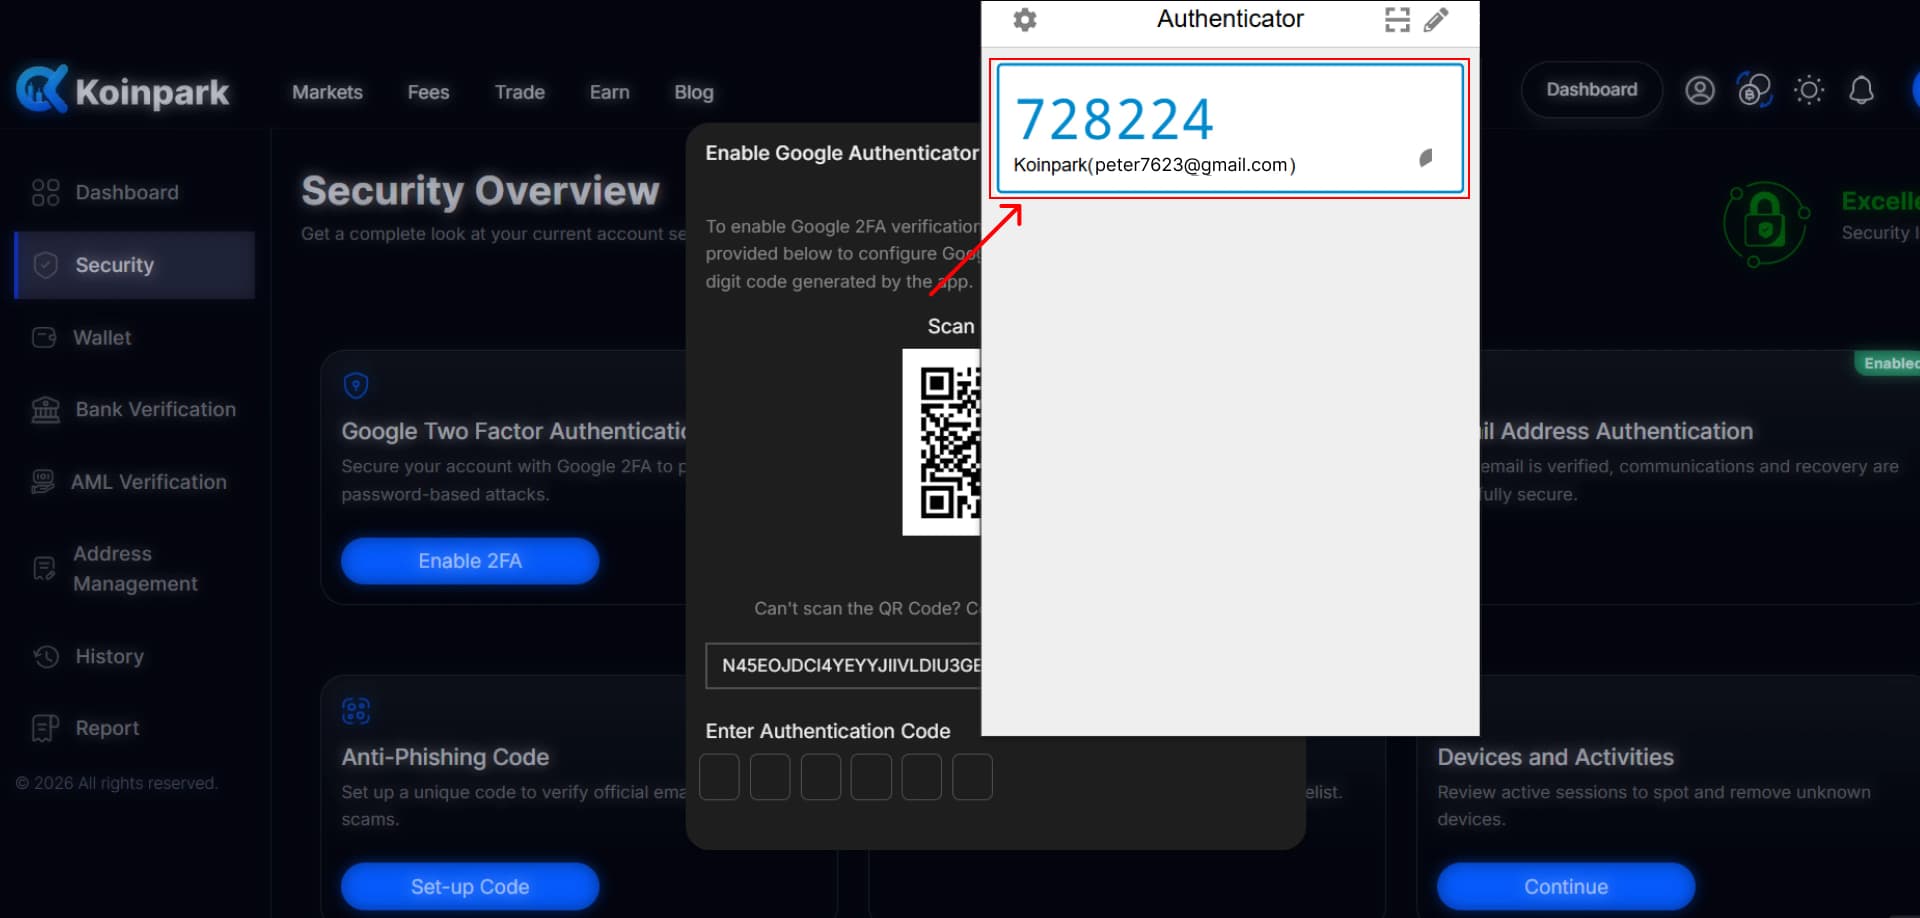Click the Address Management sidebar icon
Image resolution: width=1920 pixels, height=918 pixels.
[44, 568]
